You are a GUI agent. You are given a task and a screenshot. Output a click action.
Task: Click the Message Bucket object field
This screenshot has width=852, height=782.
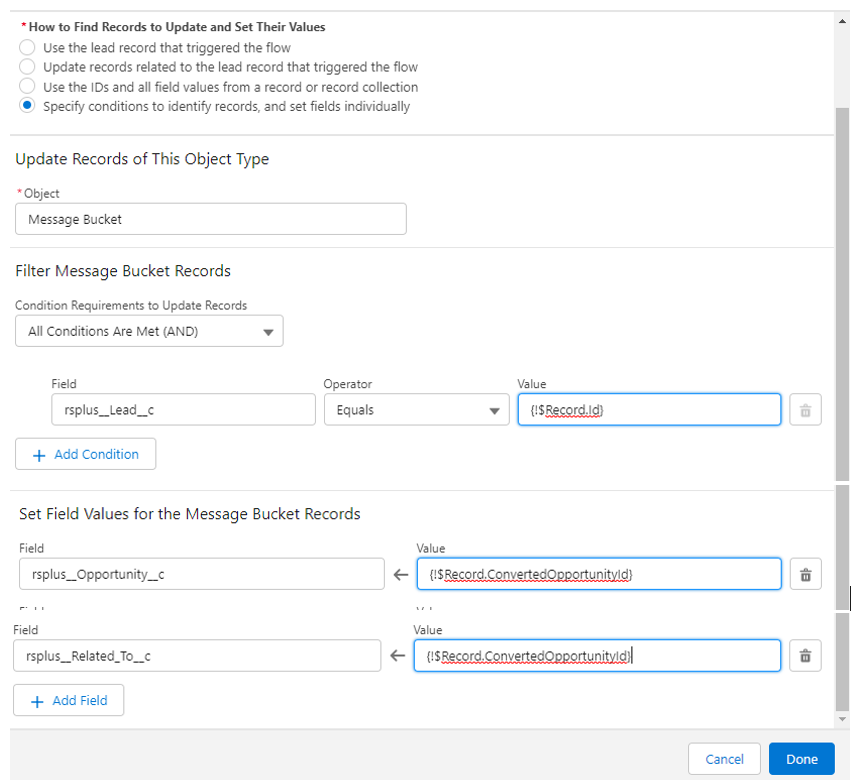(x=210, y=219)
